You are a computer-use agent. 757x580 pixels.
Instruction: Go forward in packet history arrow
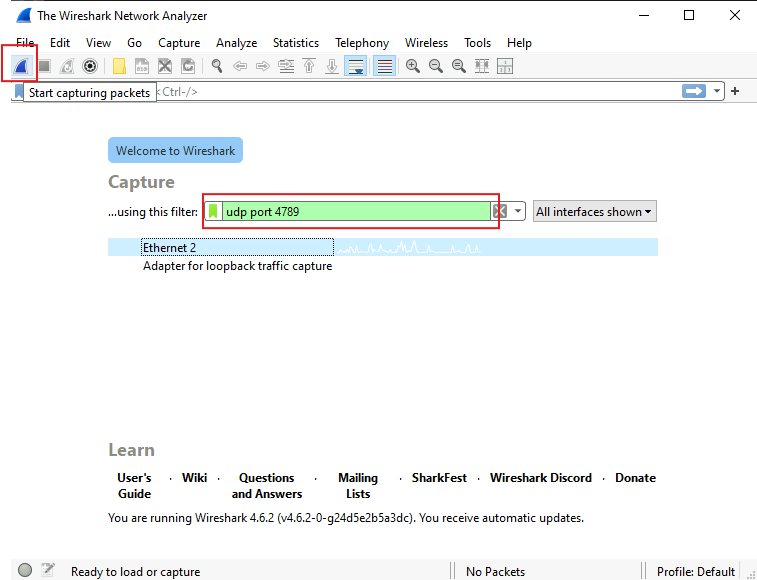tap(263, 66)
